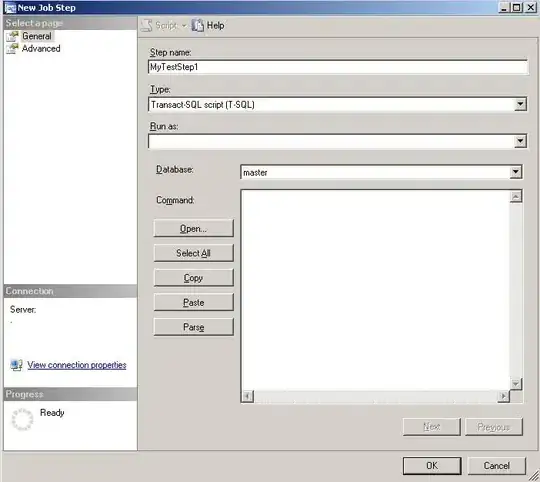Click the General page icon
The image size is (540, 482).
(x=12, y=36)
